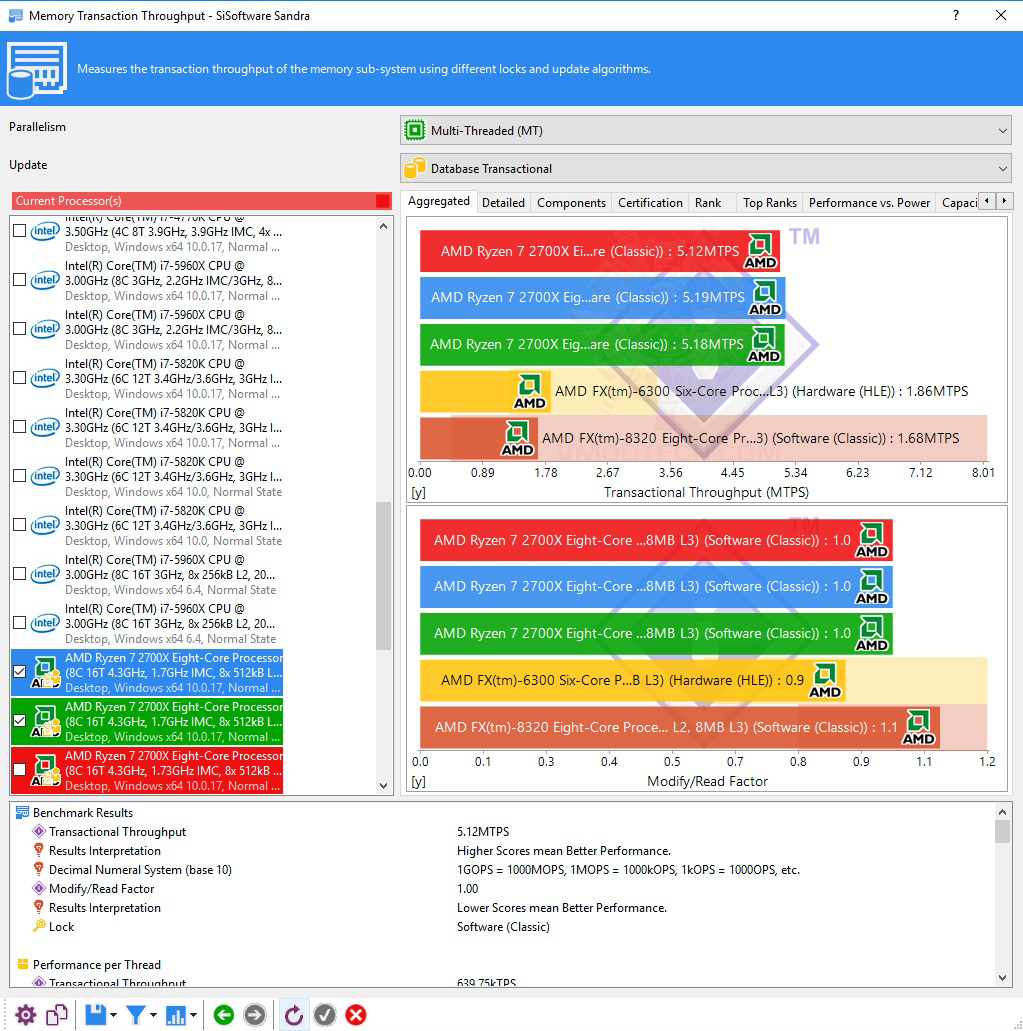Open the Certification tab
The width and height of the screenshot is (1023, 1031).
[x=650, y=203]
